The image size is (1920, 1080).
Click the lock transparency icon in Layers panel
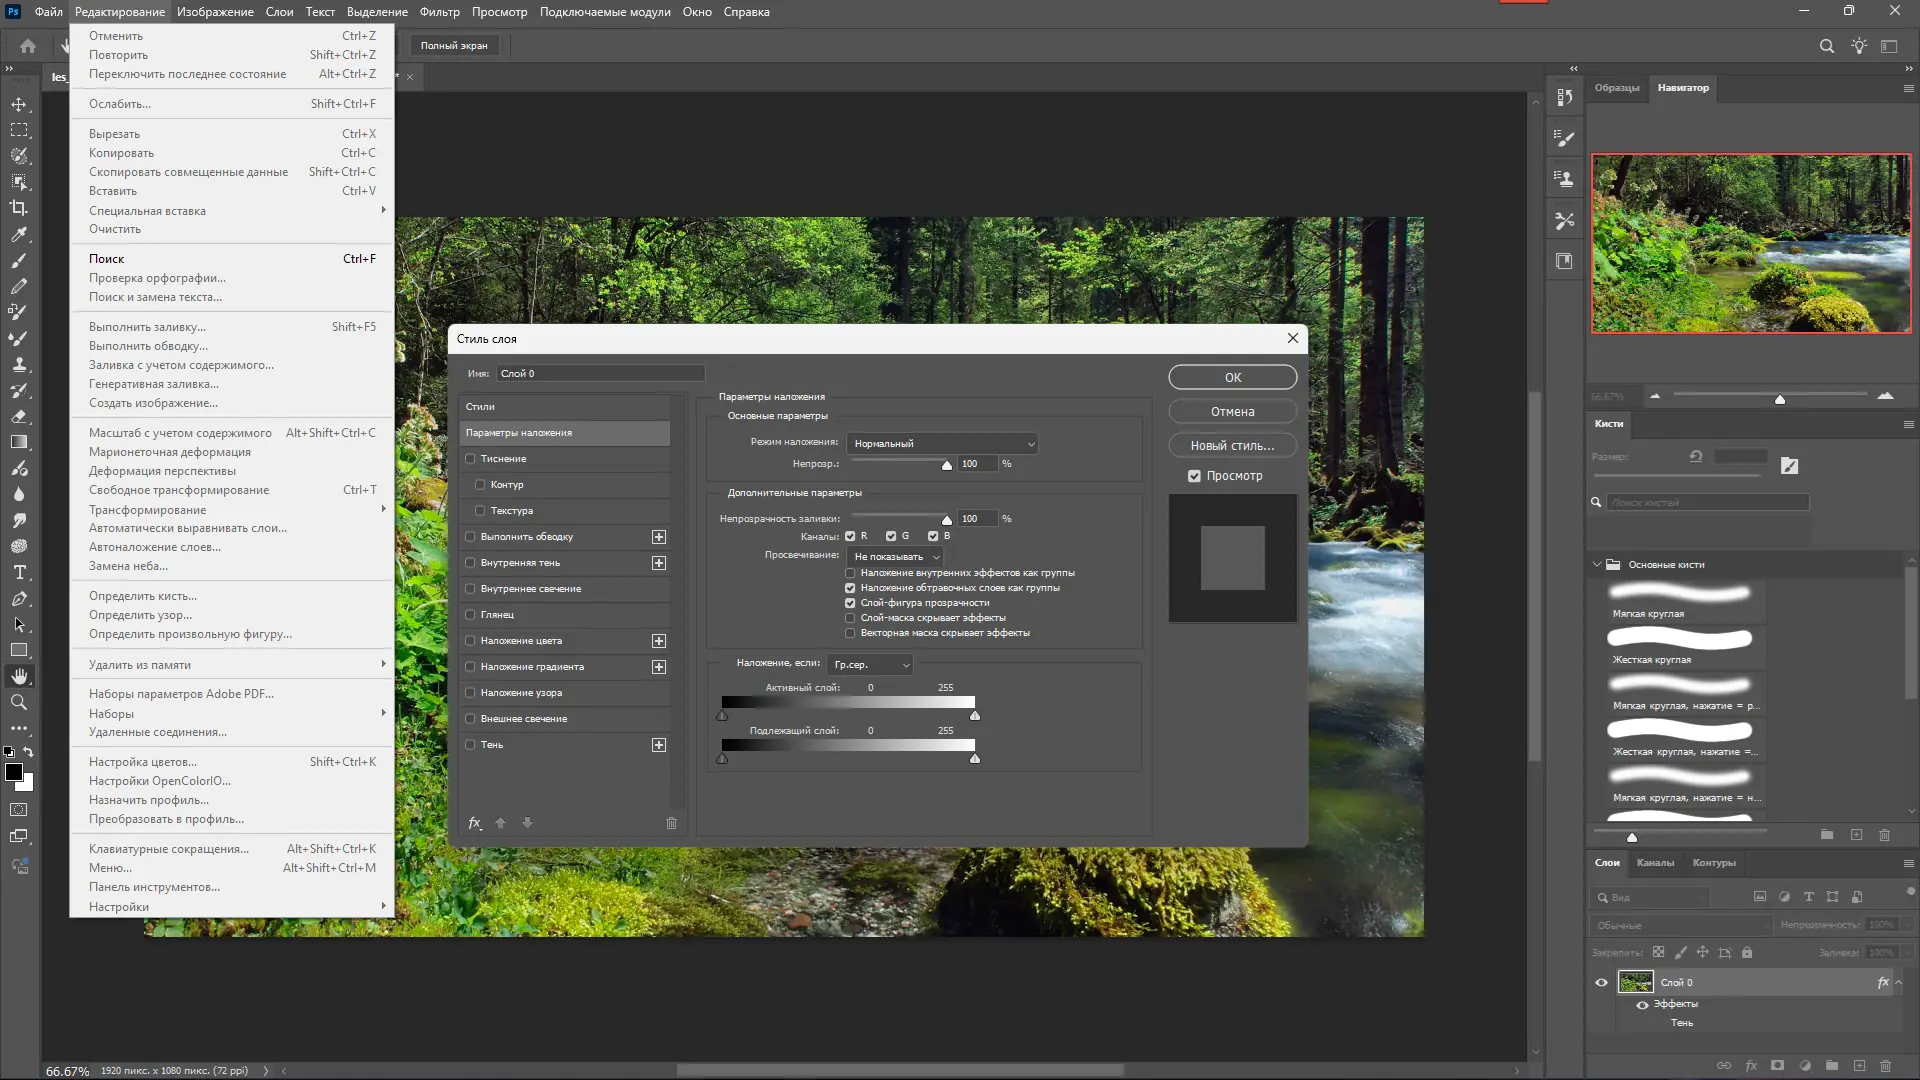coord(1658,952)
